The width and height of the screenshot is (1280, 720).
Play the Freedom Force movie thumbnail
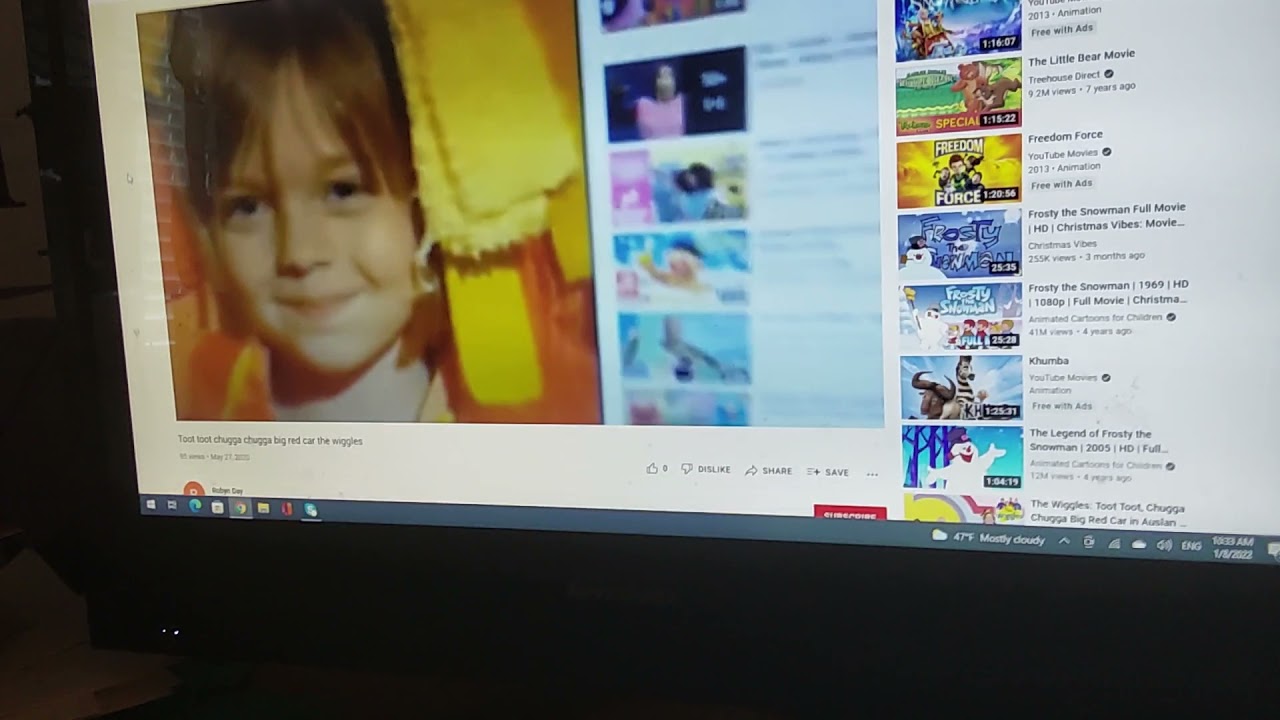(x=959, y=171)
